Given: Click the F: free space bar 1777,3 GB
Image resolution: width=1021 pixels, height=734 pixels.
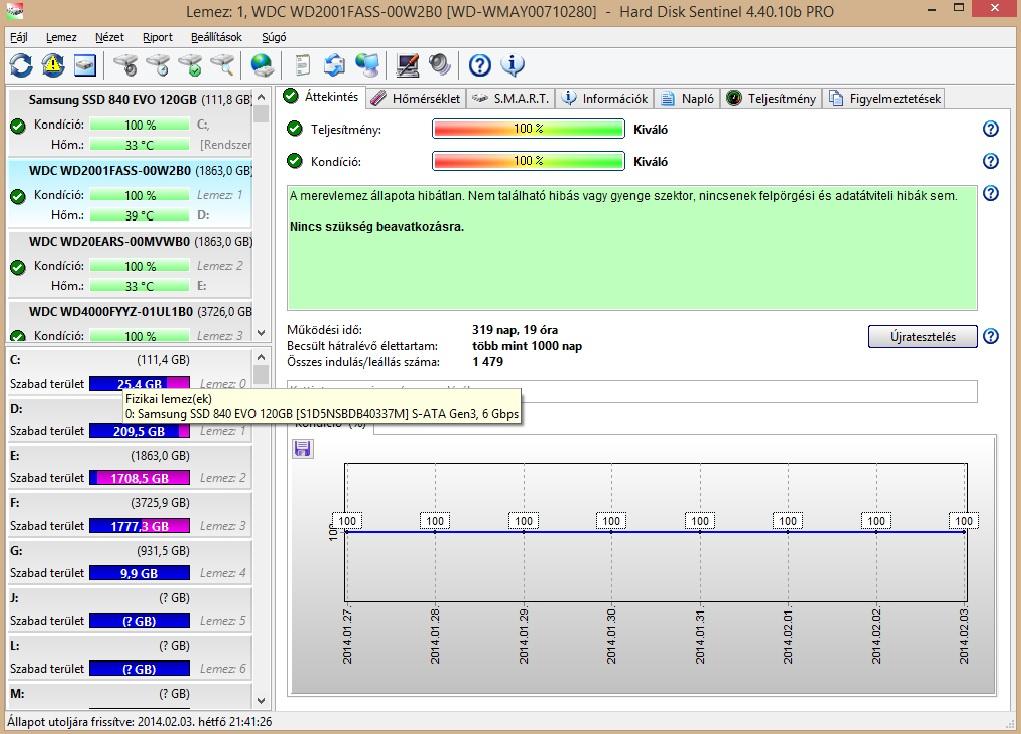Looking at the screenshot, I should 139,526.
